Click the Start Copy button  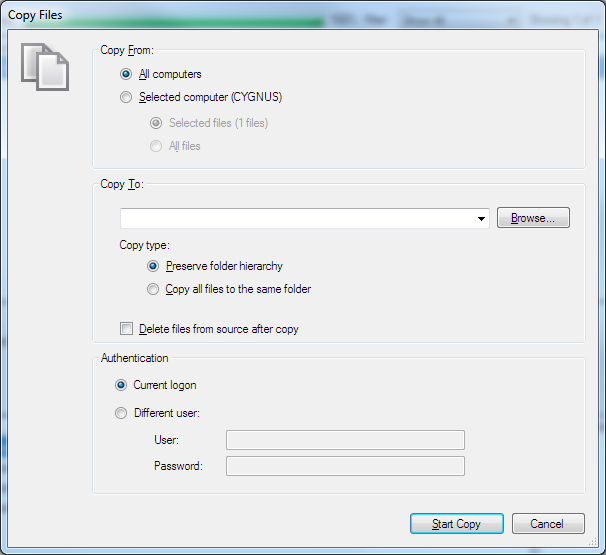[457, 524]
